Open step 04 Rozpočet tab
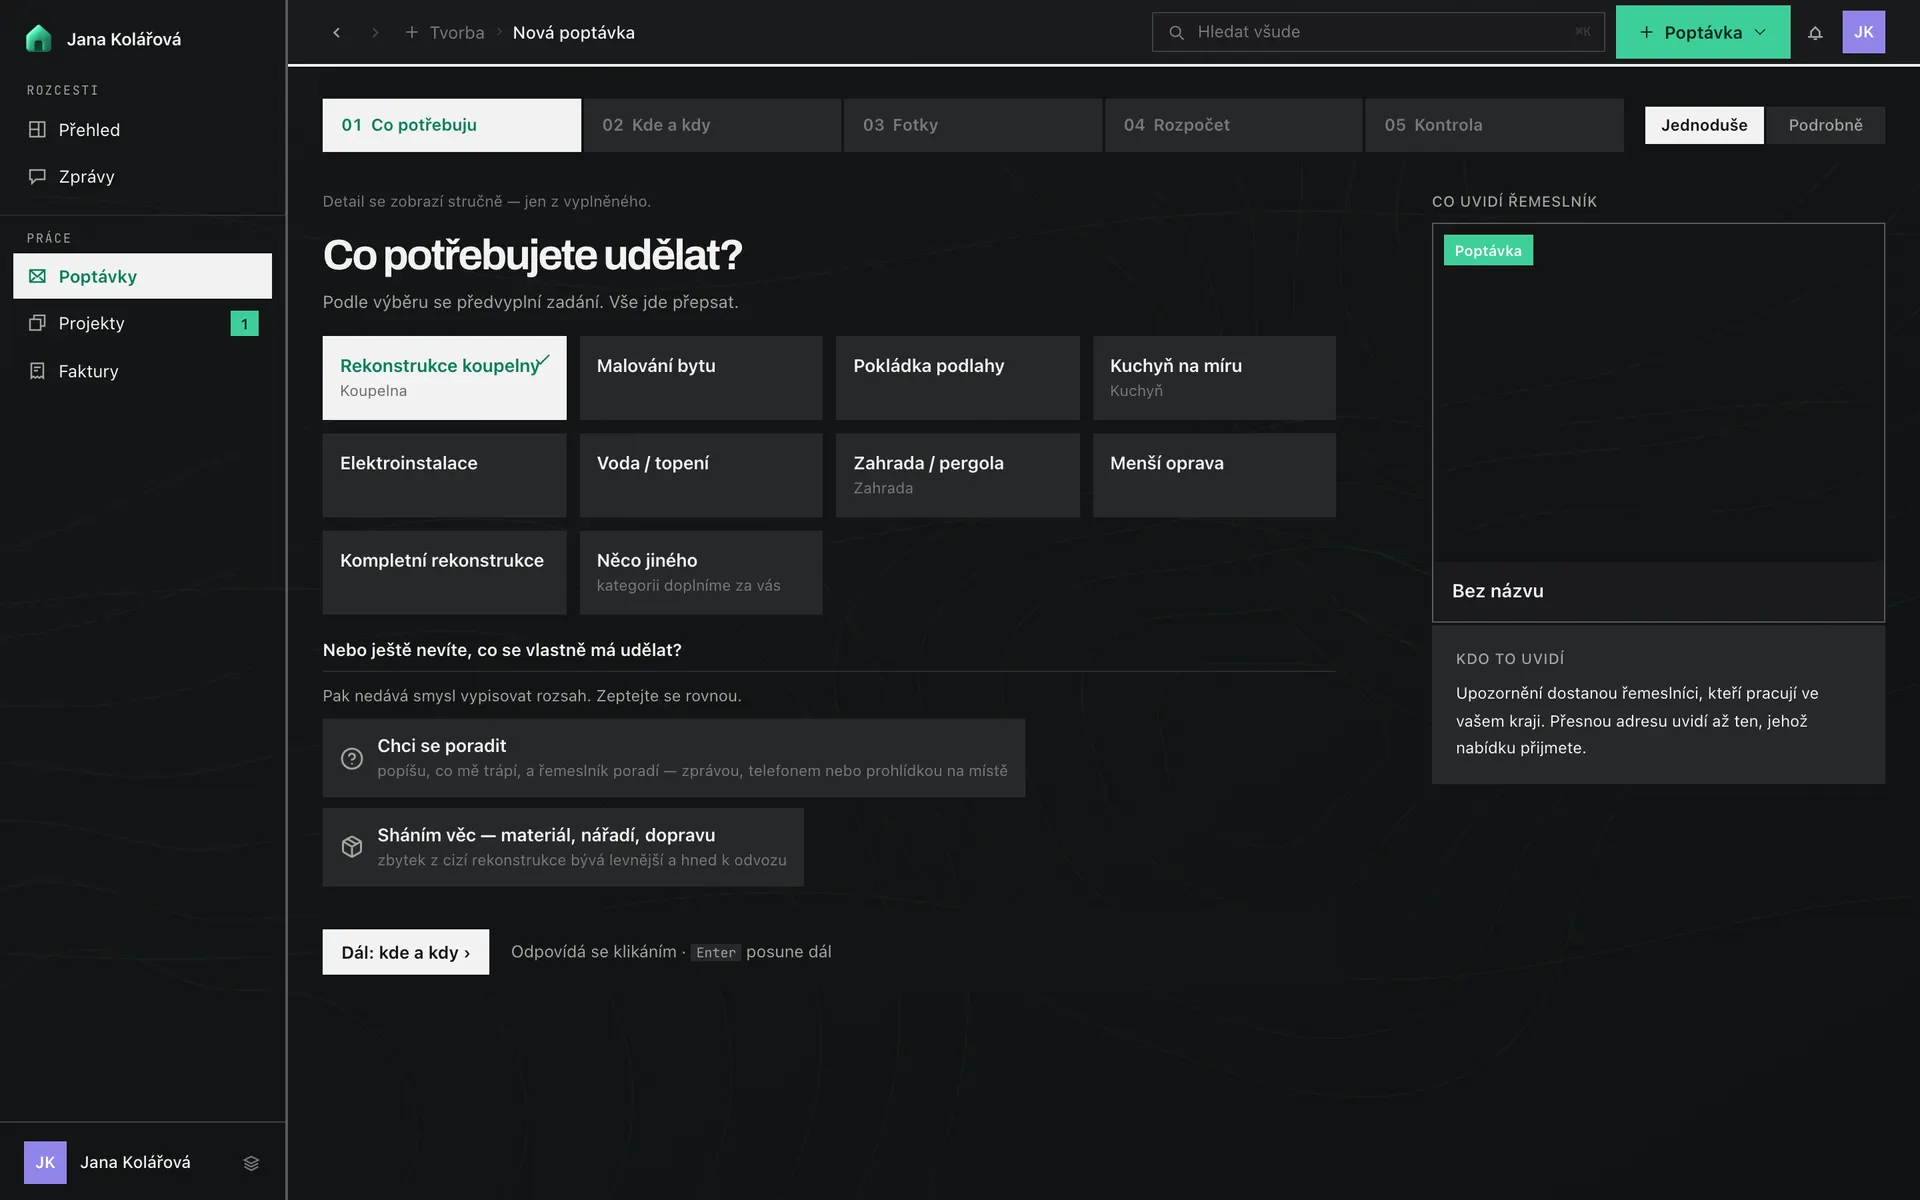Screen dimensions: 1920x1200 click(x=1233, y=125)
